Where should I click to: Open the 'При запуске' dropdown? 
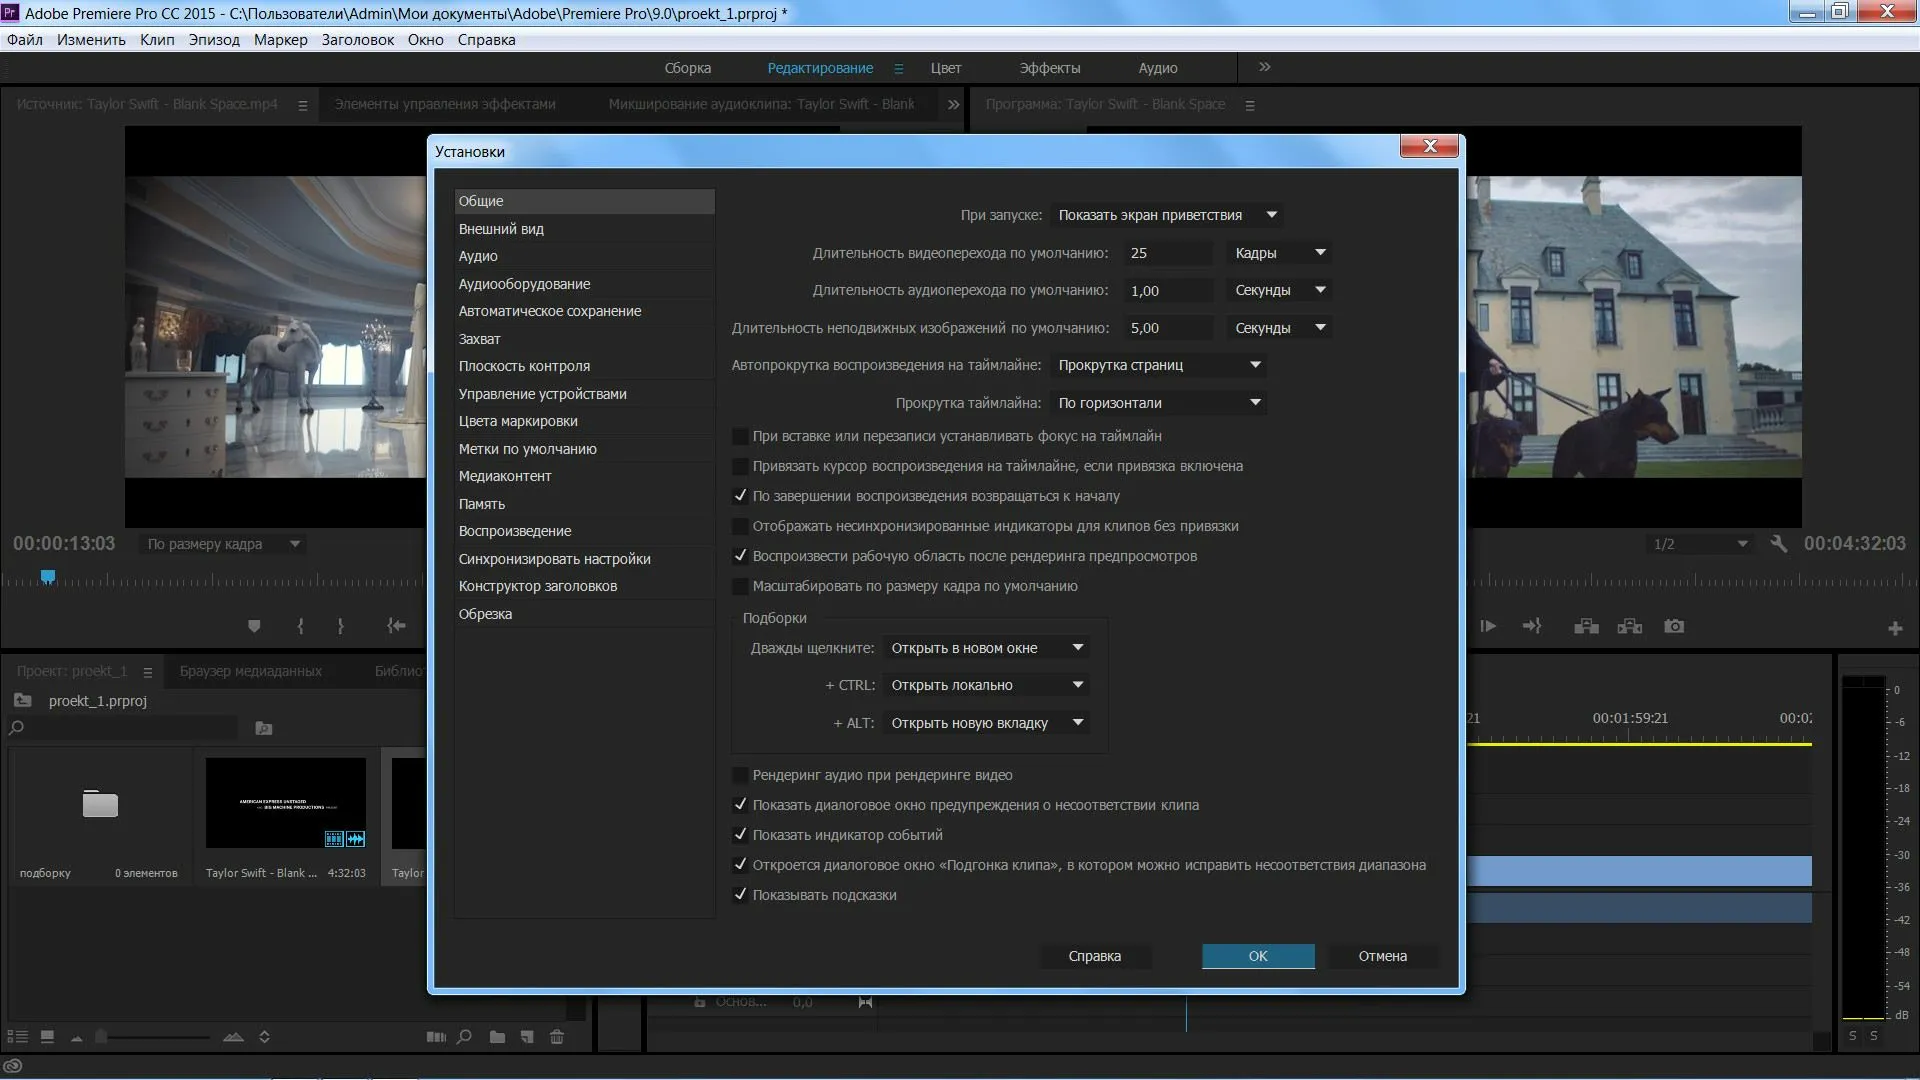1167,215
